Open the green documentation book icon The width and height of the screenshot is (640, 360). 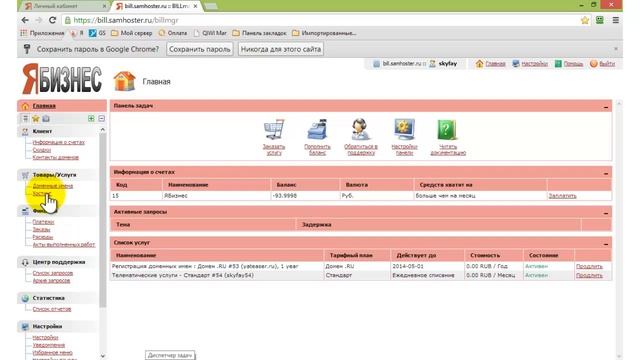pos(447,130)
